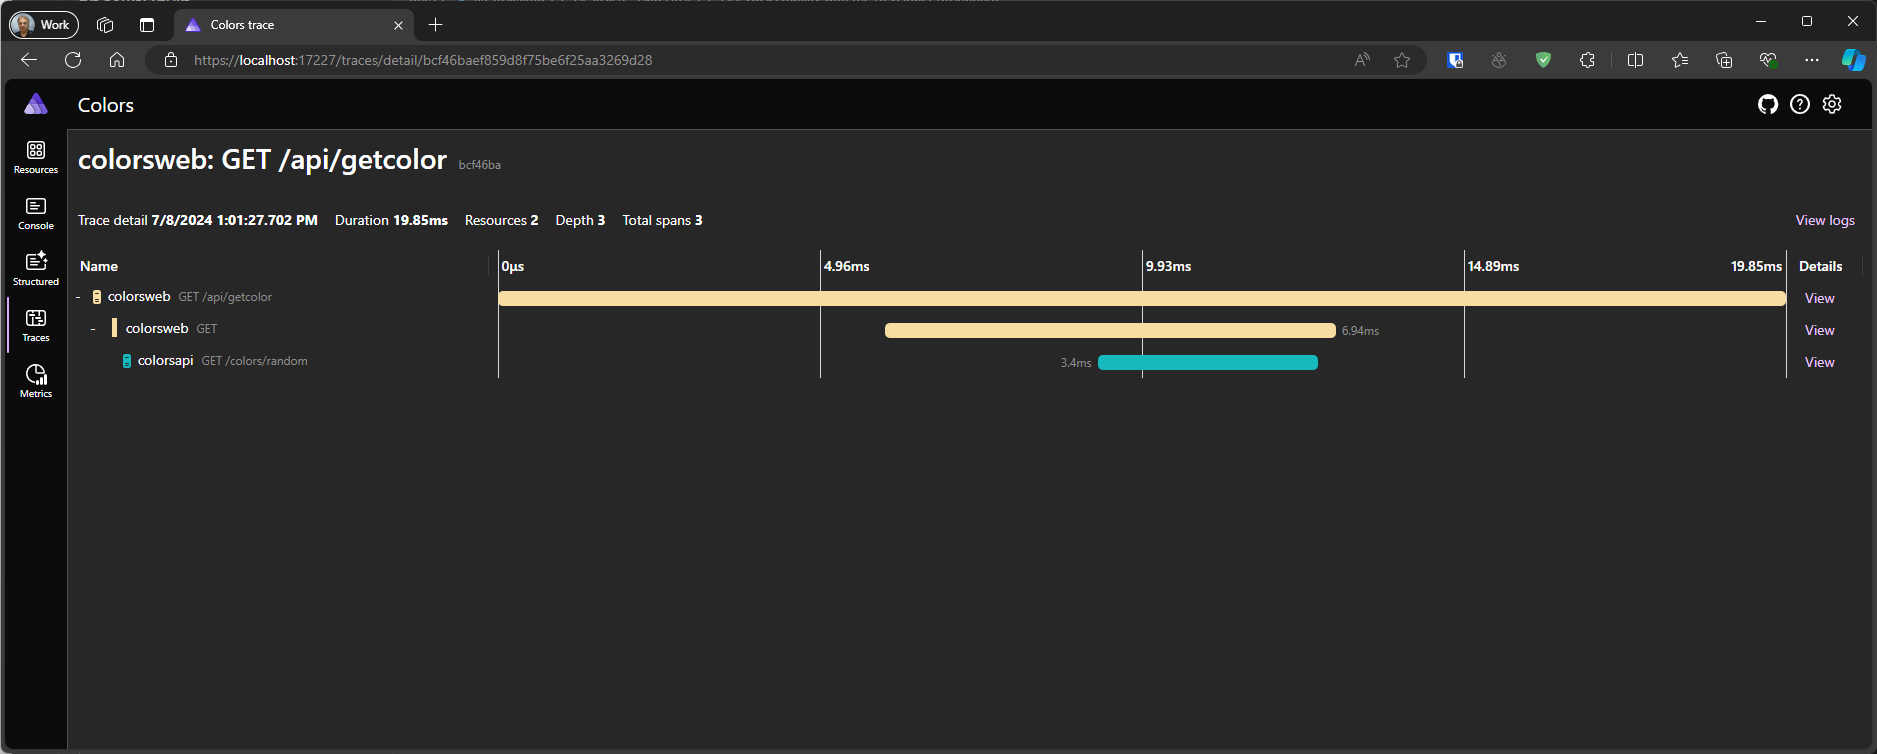1877x754 pixels.
Task: View details of the colorsapi span
Action: coord(1819,362)
